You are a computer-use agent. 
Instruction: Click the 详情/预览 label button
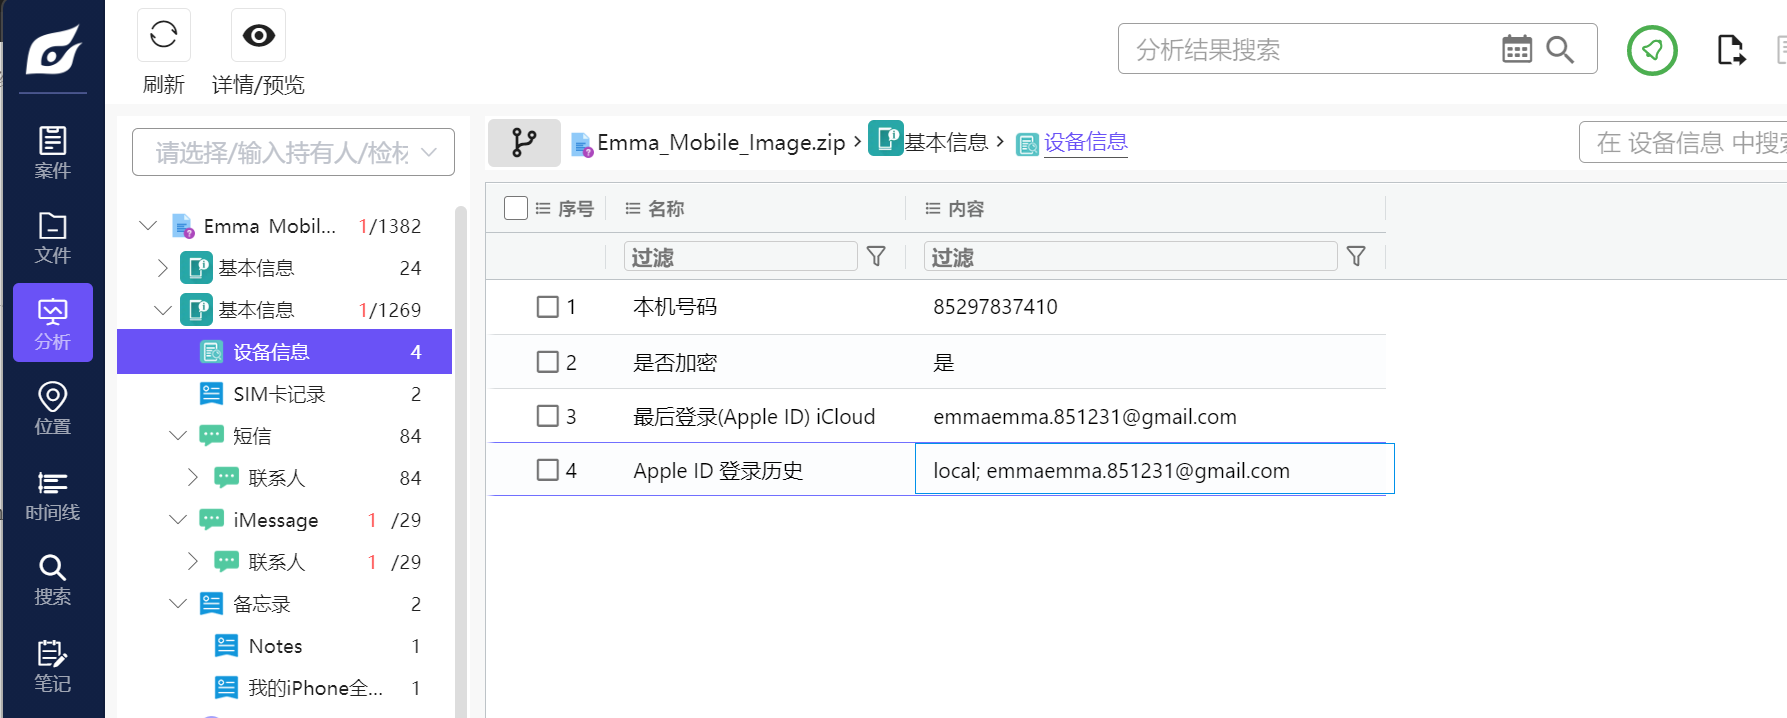258,85
